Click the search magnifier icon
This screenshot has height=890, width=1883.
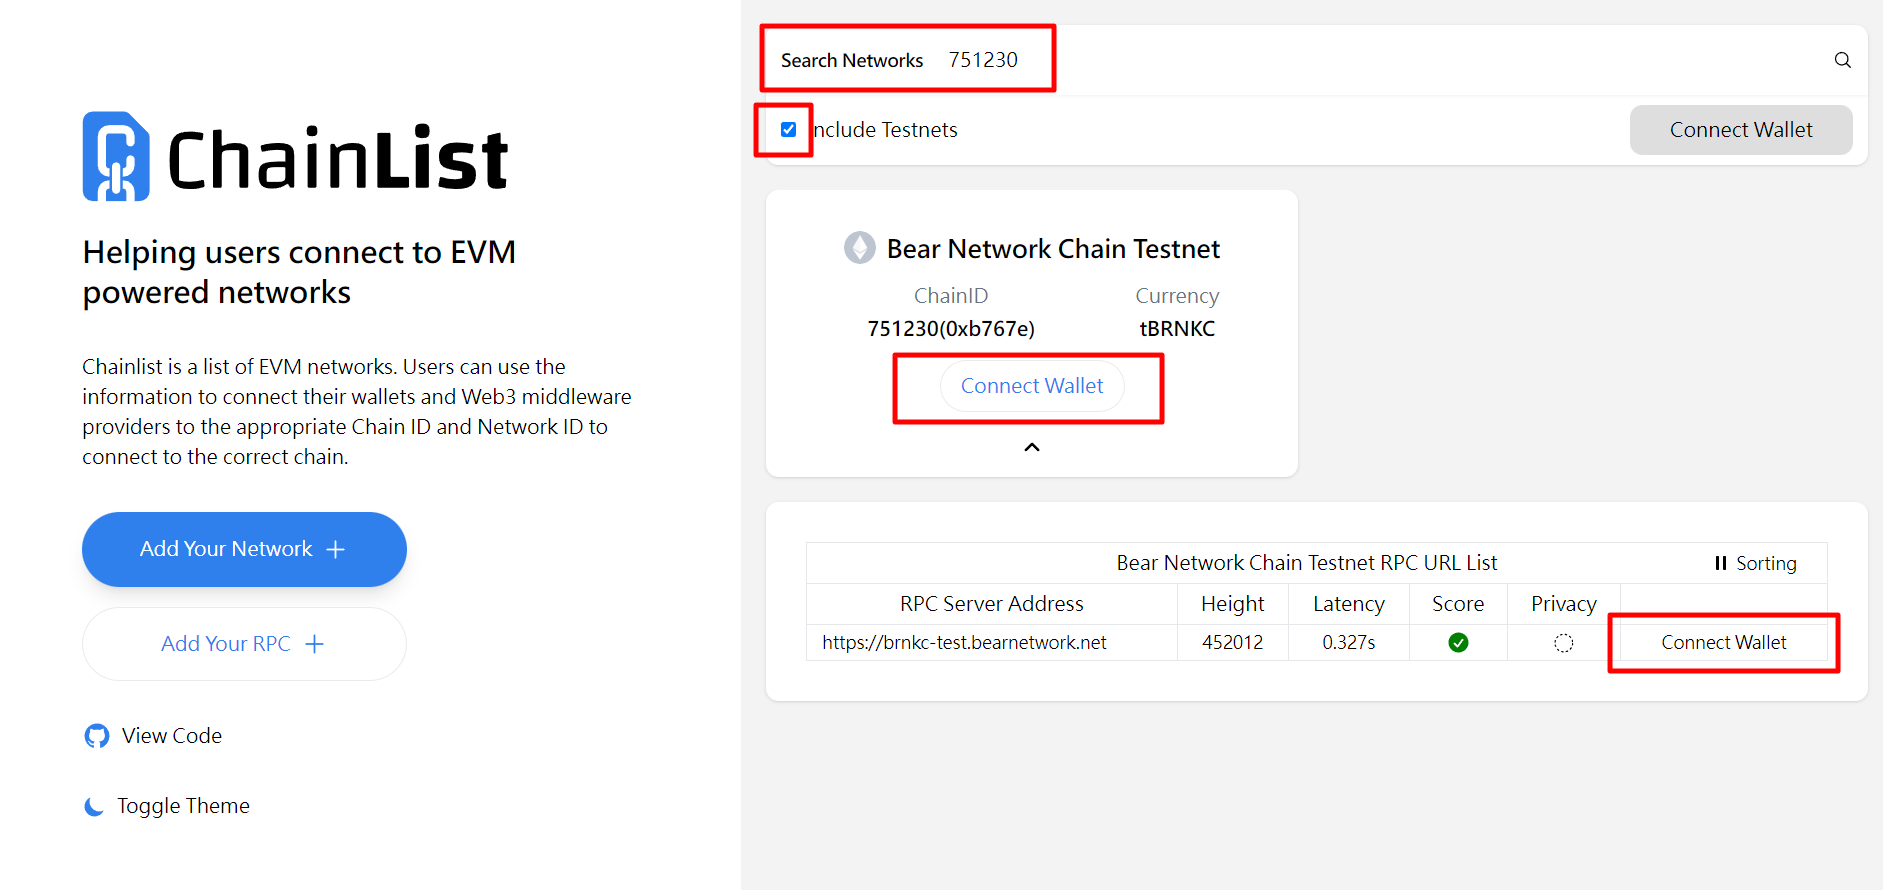[x=1842, y=60]
